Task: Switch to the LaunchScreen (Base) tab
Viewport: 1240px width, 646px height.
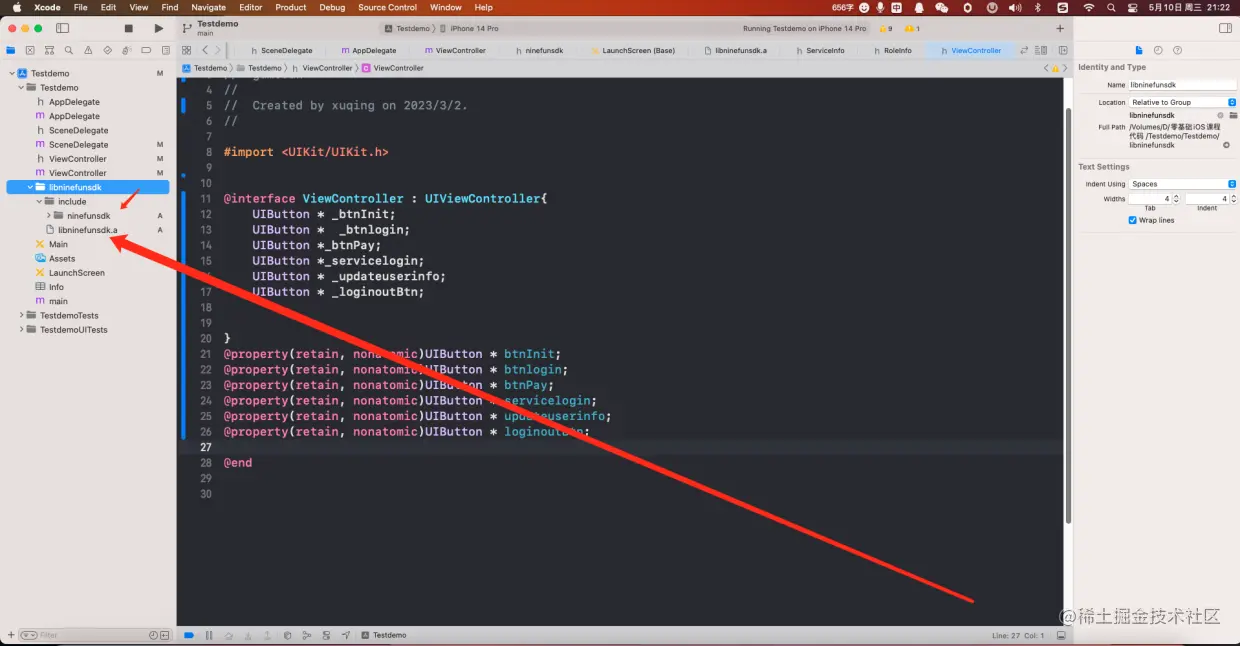Action: click(633, 50)
